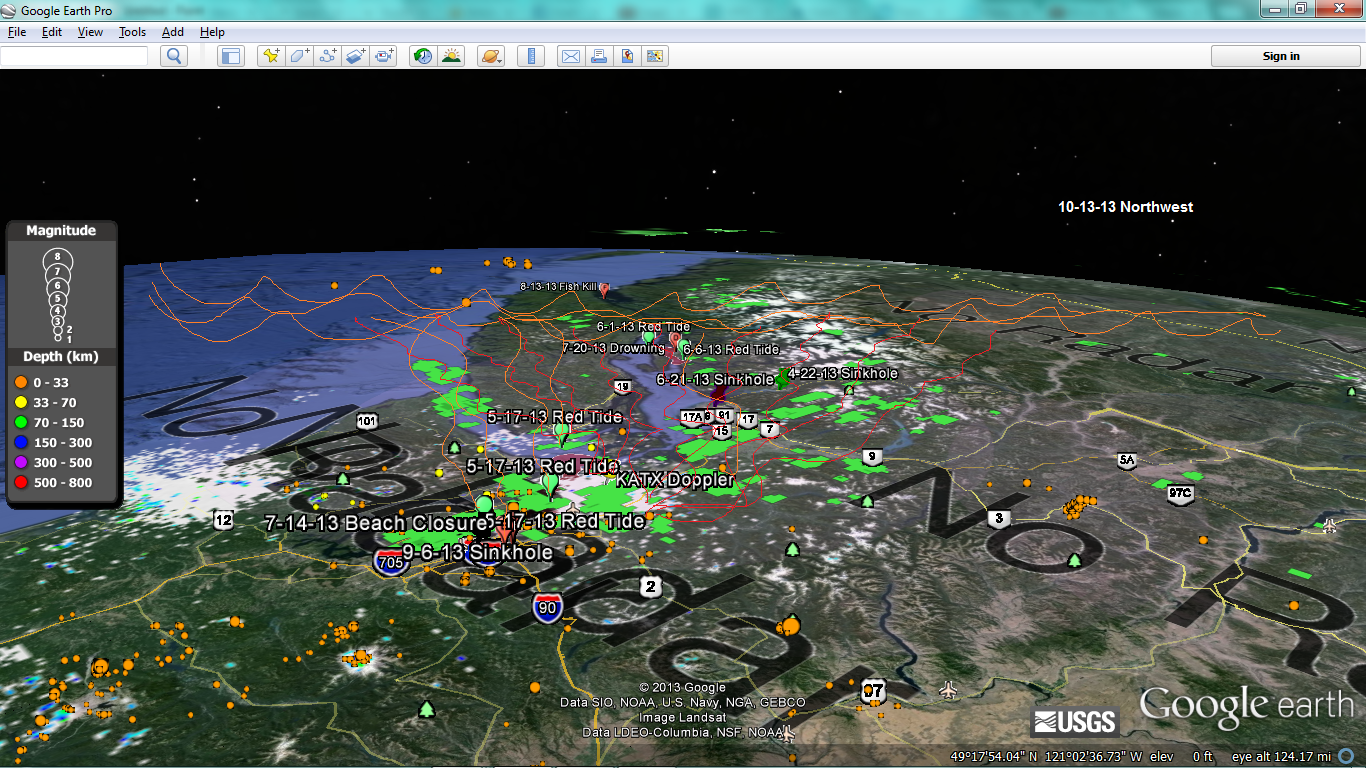
Task: Show historical imagery clock icon
Action: [423, 56]
